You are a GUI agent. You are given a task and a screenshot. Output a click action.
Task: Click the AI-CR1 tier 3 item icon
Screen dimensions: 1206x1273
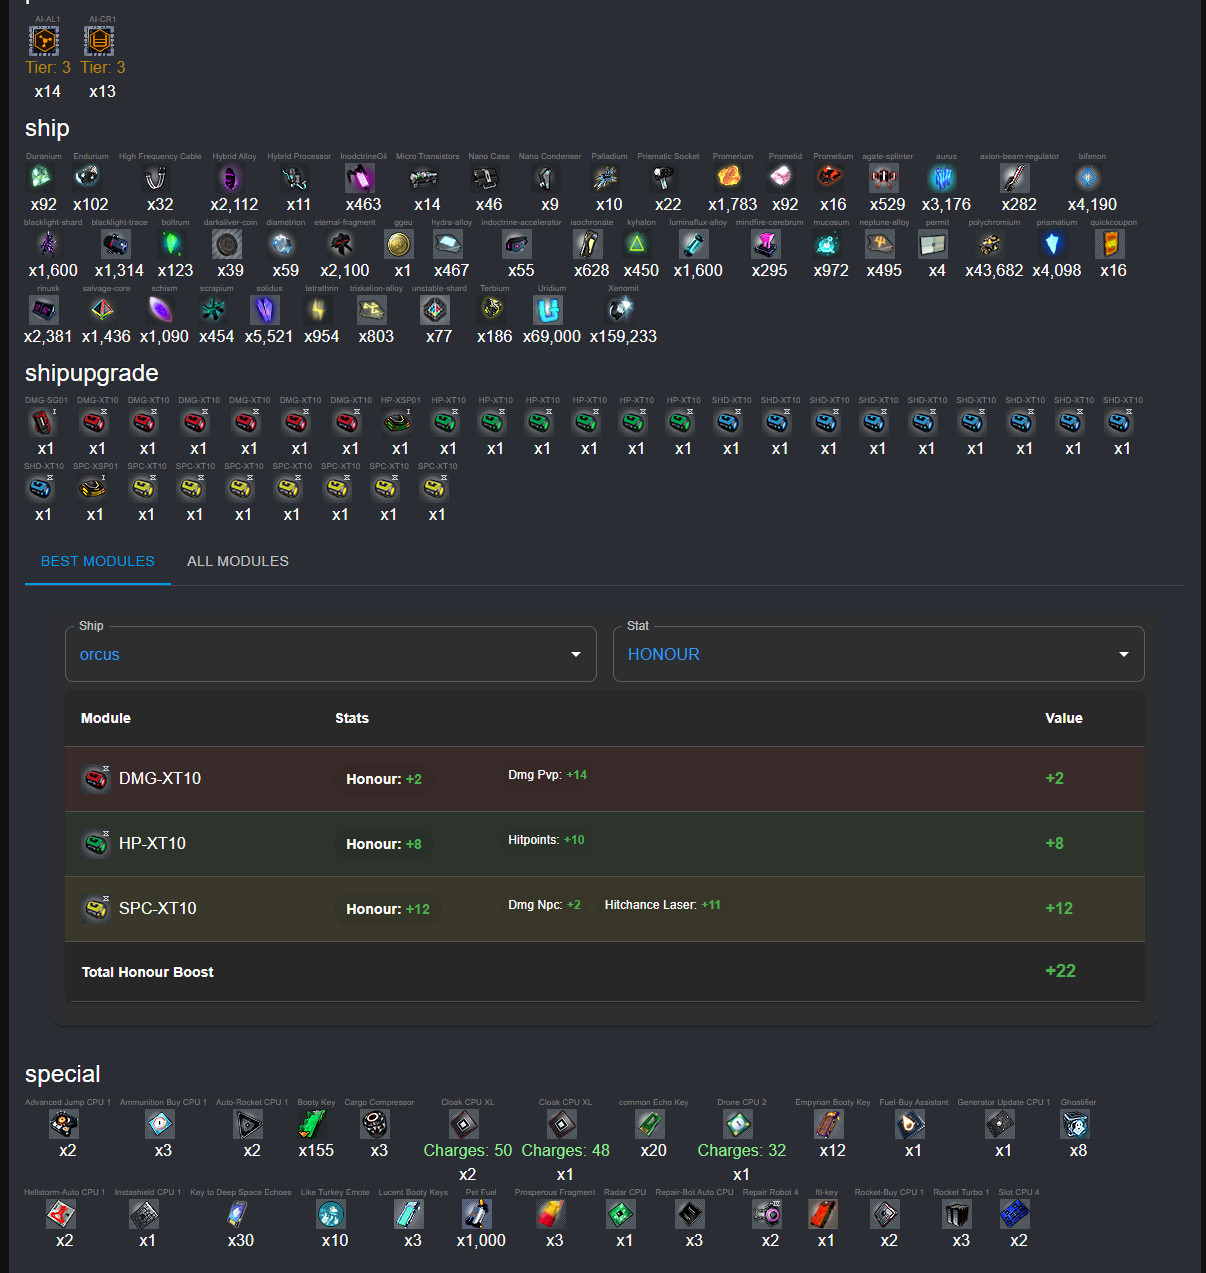[99, 41]
